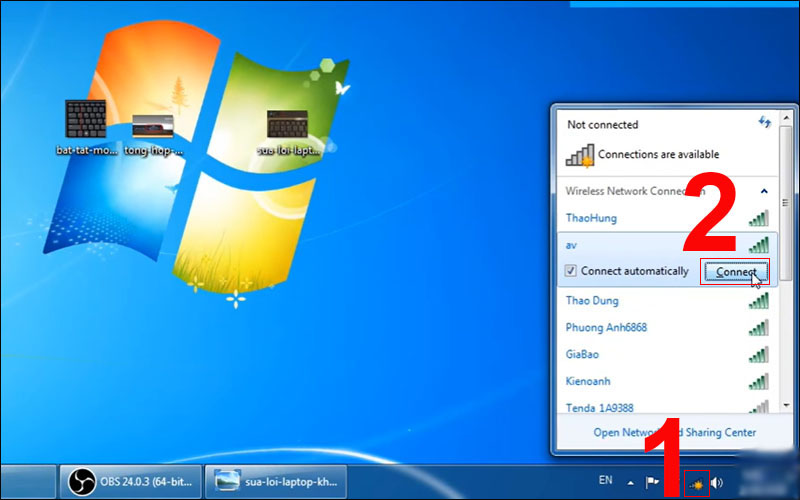Viewport: 800px width, 500px height.
Task: Select the GiaBao network
Action: tap(667, 355)
